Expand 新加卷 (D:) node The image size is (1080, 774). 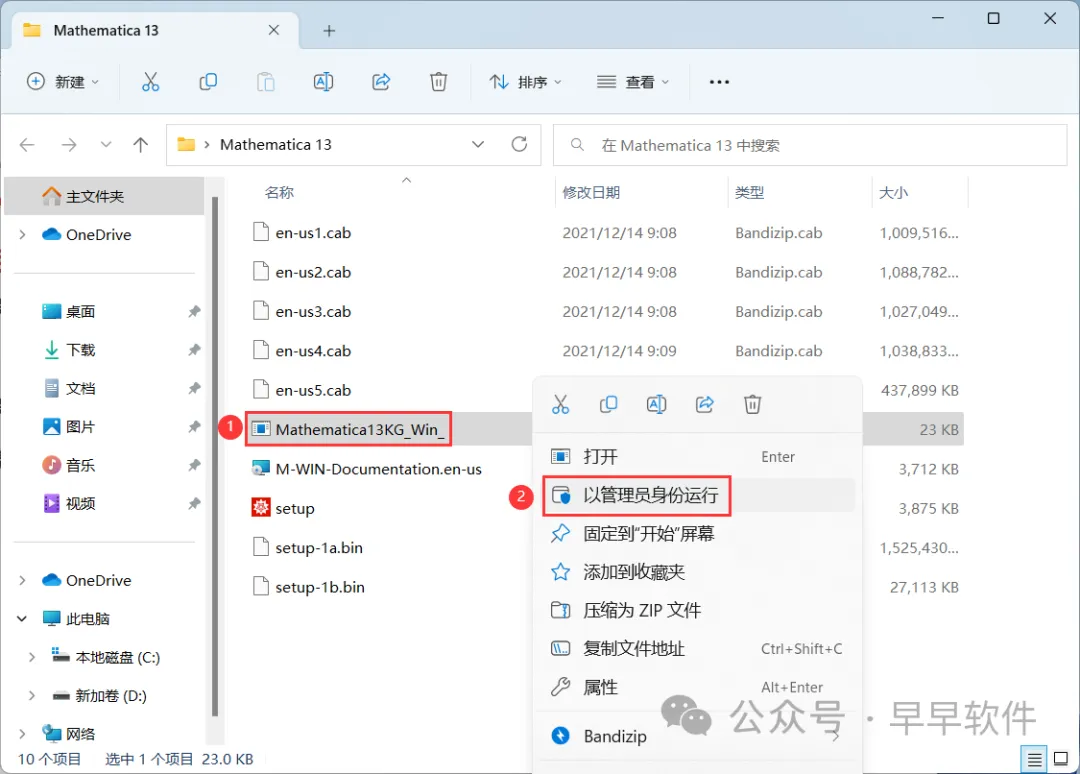(32, 695)
